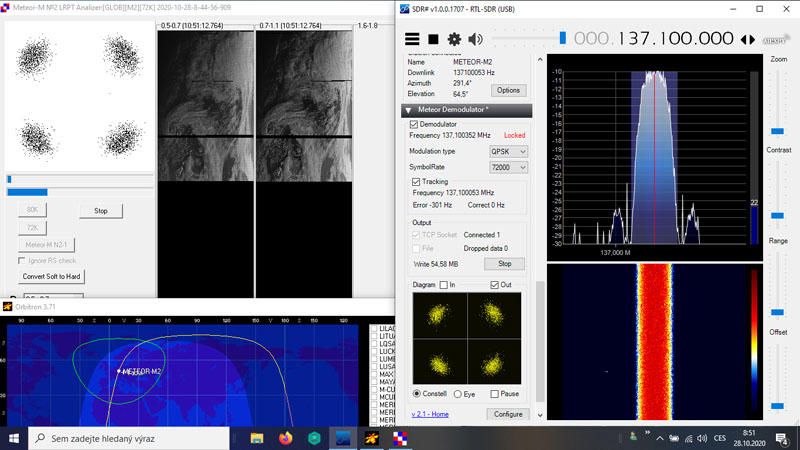The image size is (800, 450).
Task: Adjust the Offset slider in SDR#
Action: [x=777, y=406]
